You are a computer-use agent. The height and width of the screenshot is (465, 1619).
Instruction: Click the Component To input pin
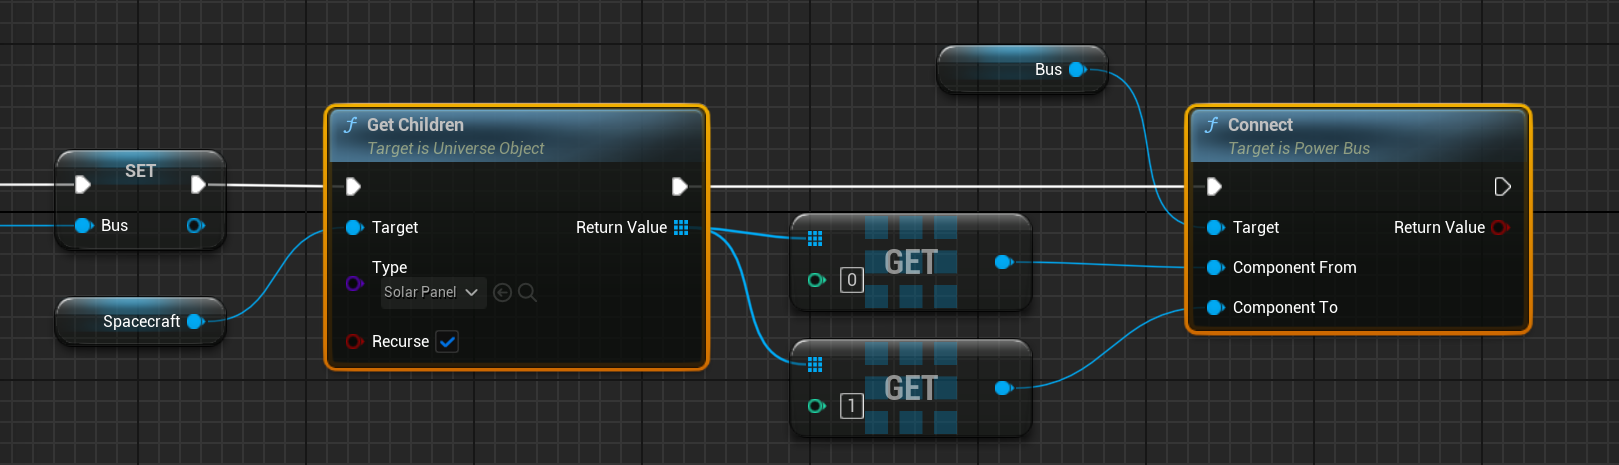(x=1215, y=308)
